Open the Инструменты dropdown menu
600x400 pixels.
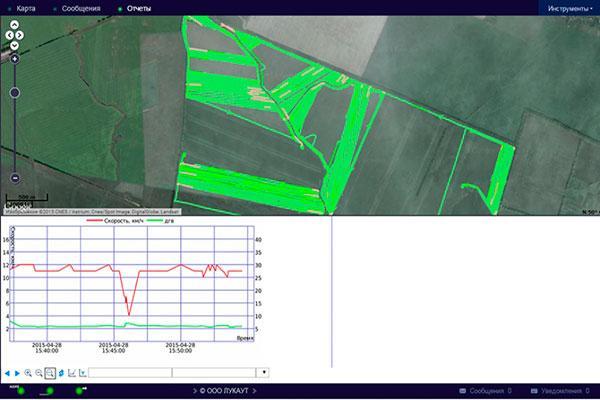[x=569, y=8]
